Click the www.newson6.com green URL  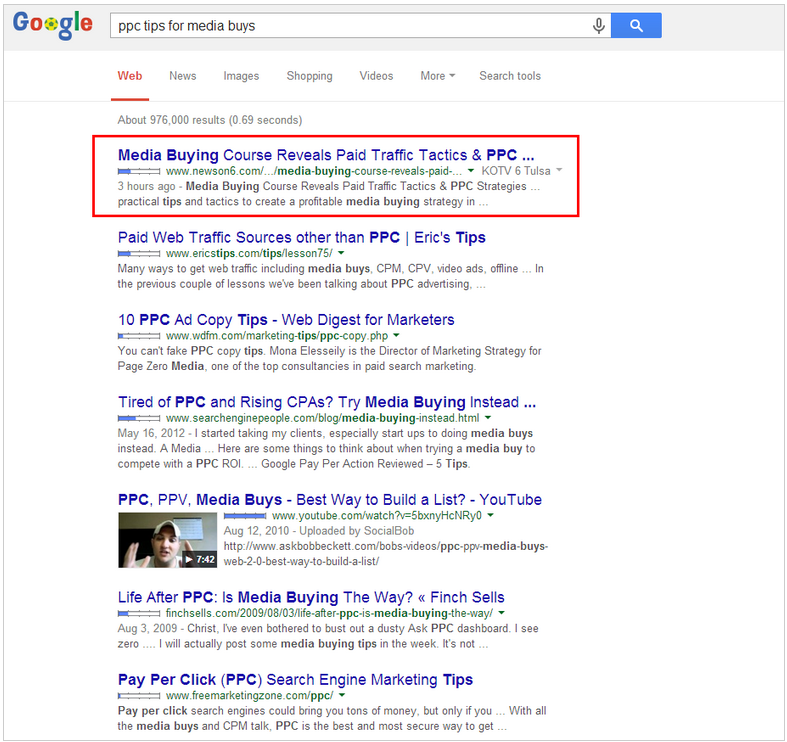pyautogui.click(x=314, y=171)
